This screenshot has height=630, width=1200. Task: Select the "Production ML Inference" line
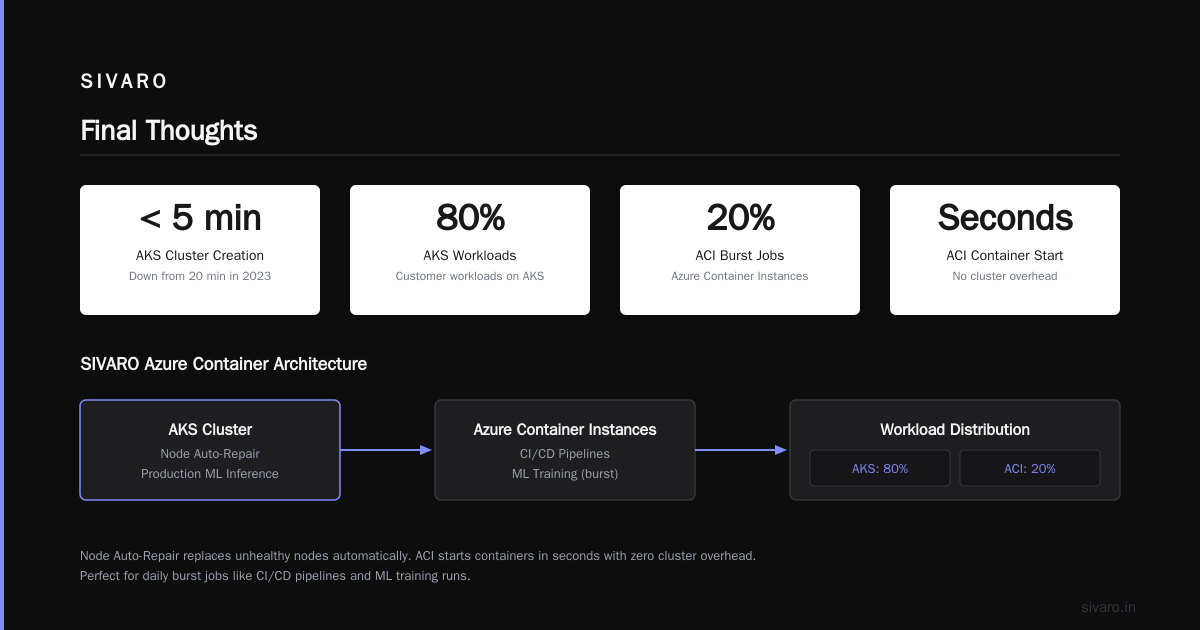[x=210, y=474]
